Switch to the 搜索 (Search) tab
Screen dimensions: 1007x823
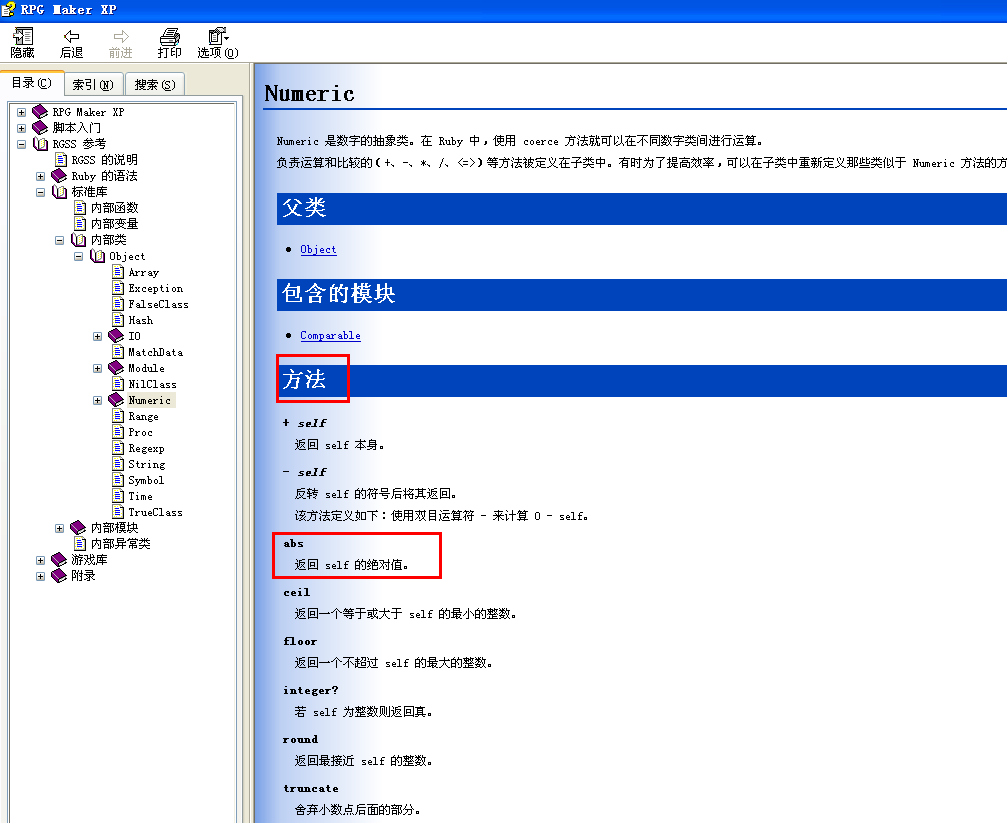tap(155, 84)
